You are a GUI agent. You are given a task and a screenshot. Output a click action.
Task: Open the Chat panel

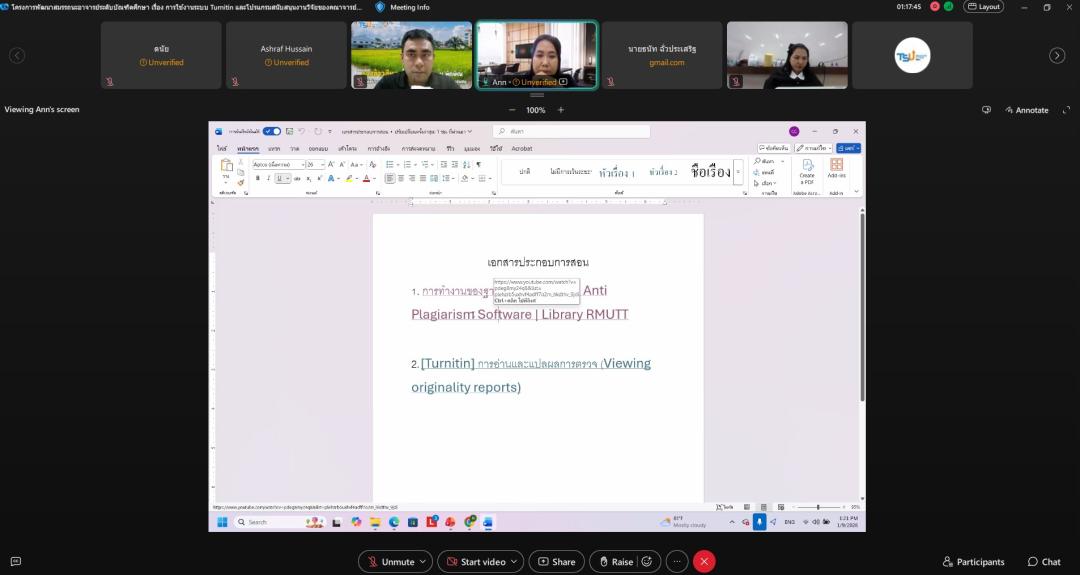tap(1043, 562)
